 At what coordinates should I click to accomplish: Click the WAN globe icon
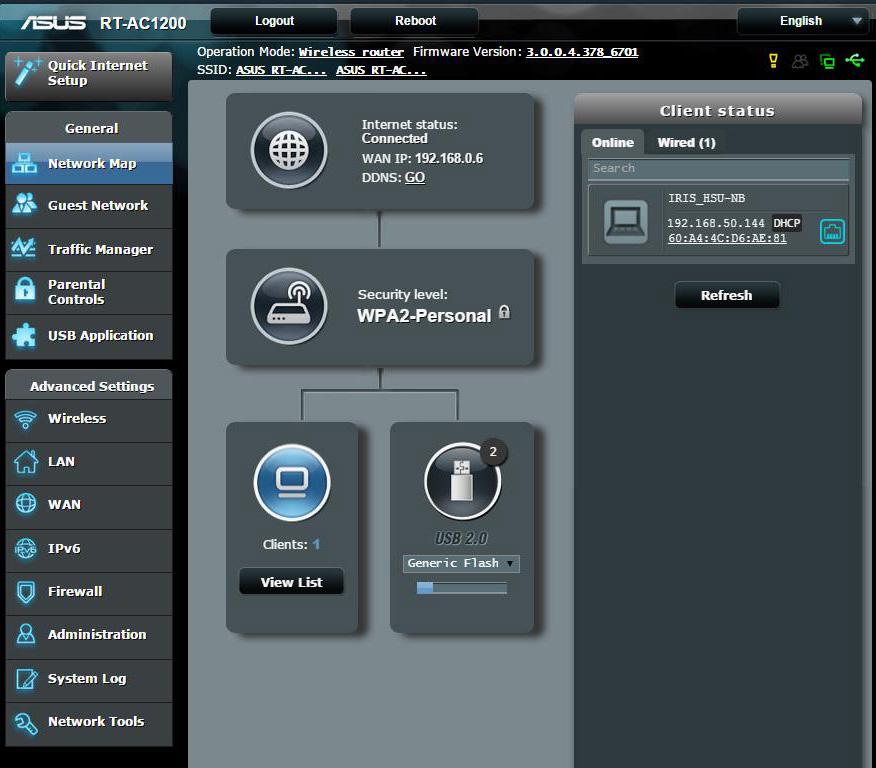pos(26,504)
